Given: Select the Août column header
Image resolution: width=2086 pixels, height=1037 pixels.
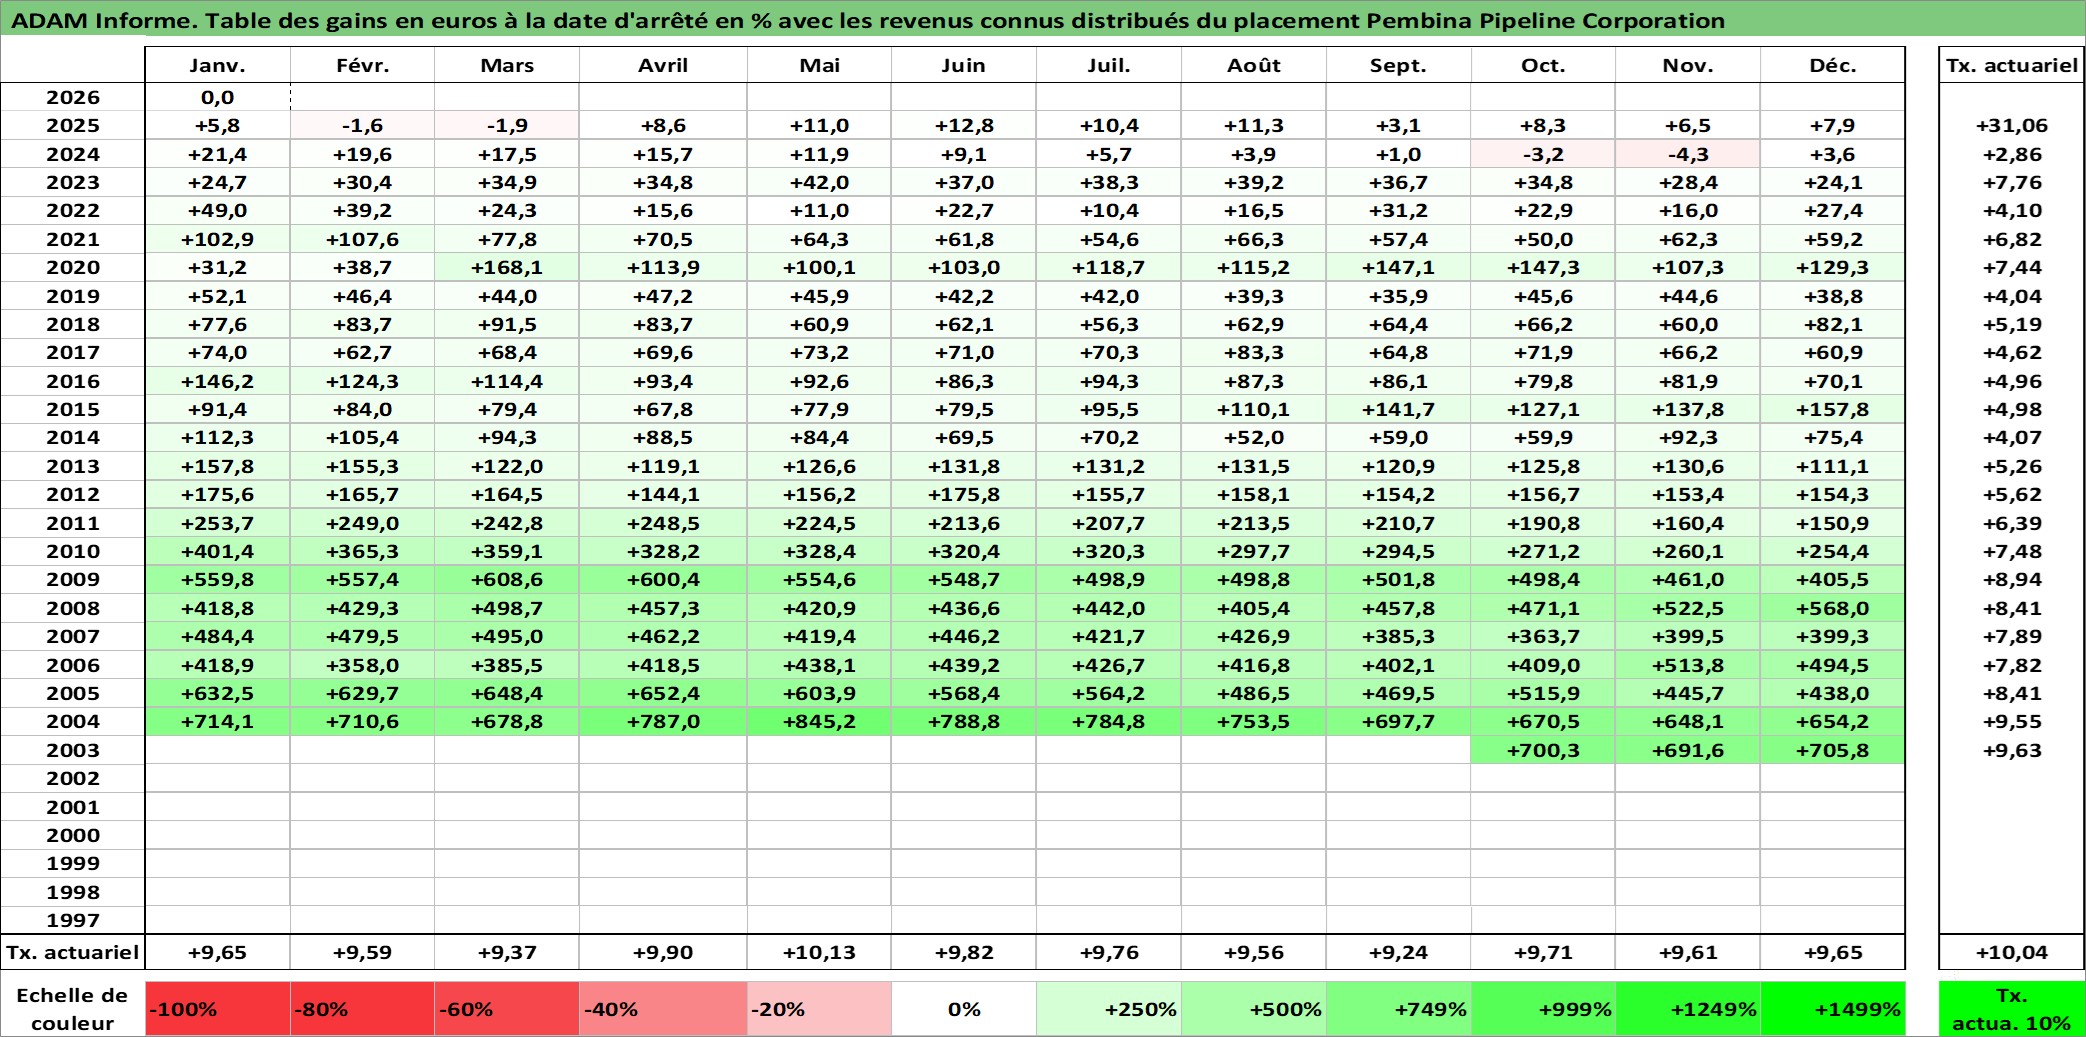Looking at the screenshot, I should click(1254, 65).
